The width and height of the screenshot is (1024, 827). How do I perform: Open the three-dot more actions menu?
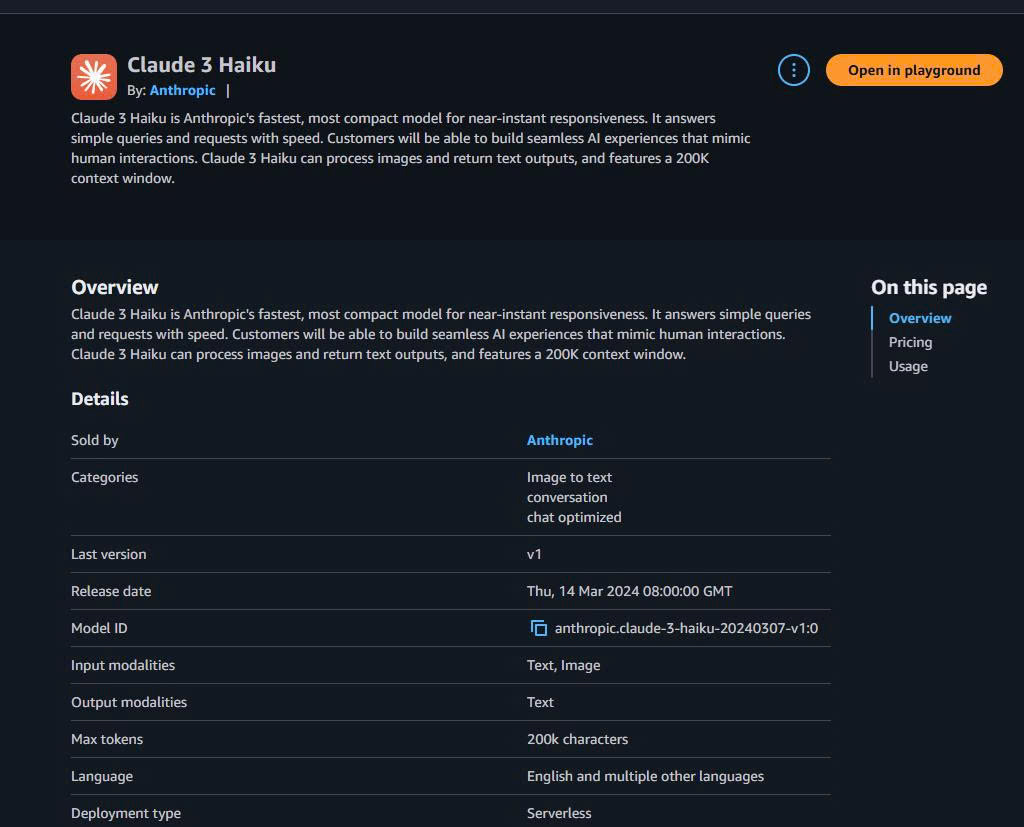click(793, 70)
